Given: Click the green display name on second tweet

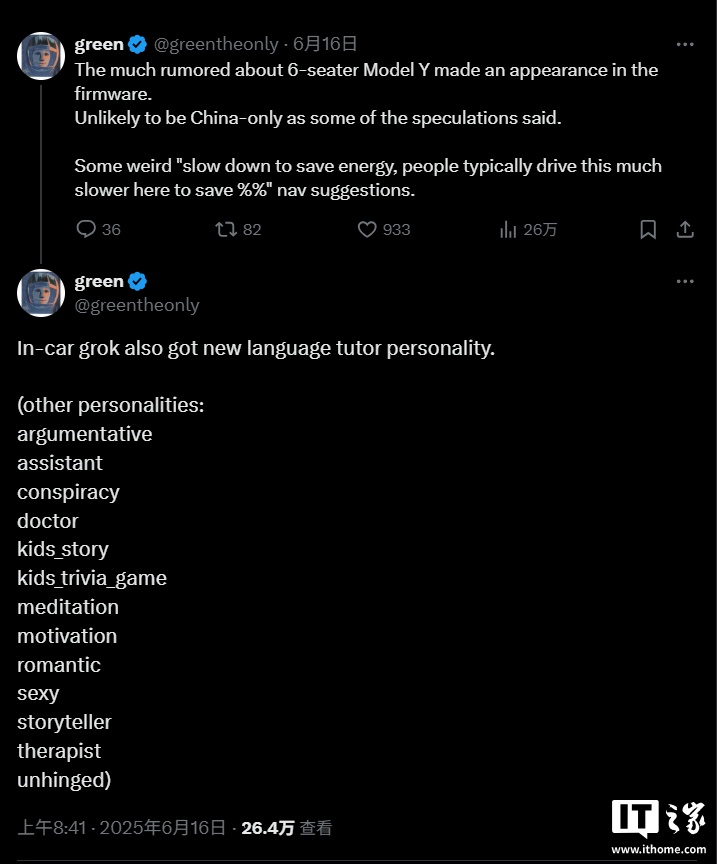Looking at the screenshot, I should [99, 281].
